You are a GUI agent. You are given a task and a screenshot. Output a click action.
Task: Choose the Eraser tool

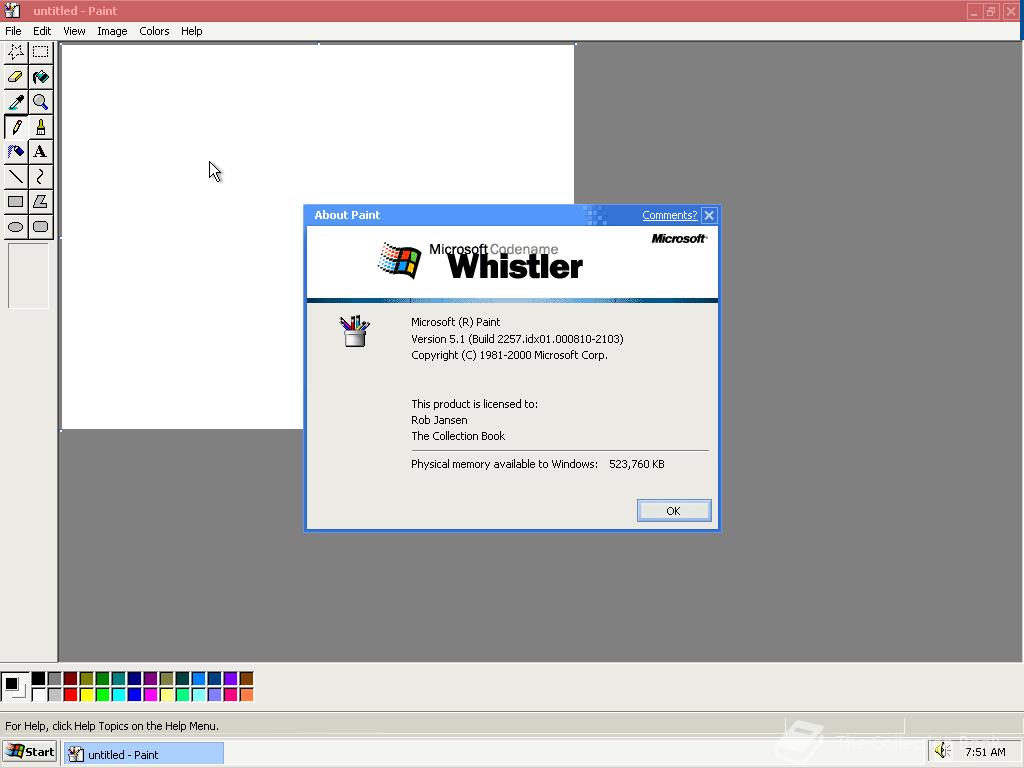16,77
